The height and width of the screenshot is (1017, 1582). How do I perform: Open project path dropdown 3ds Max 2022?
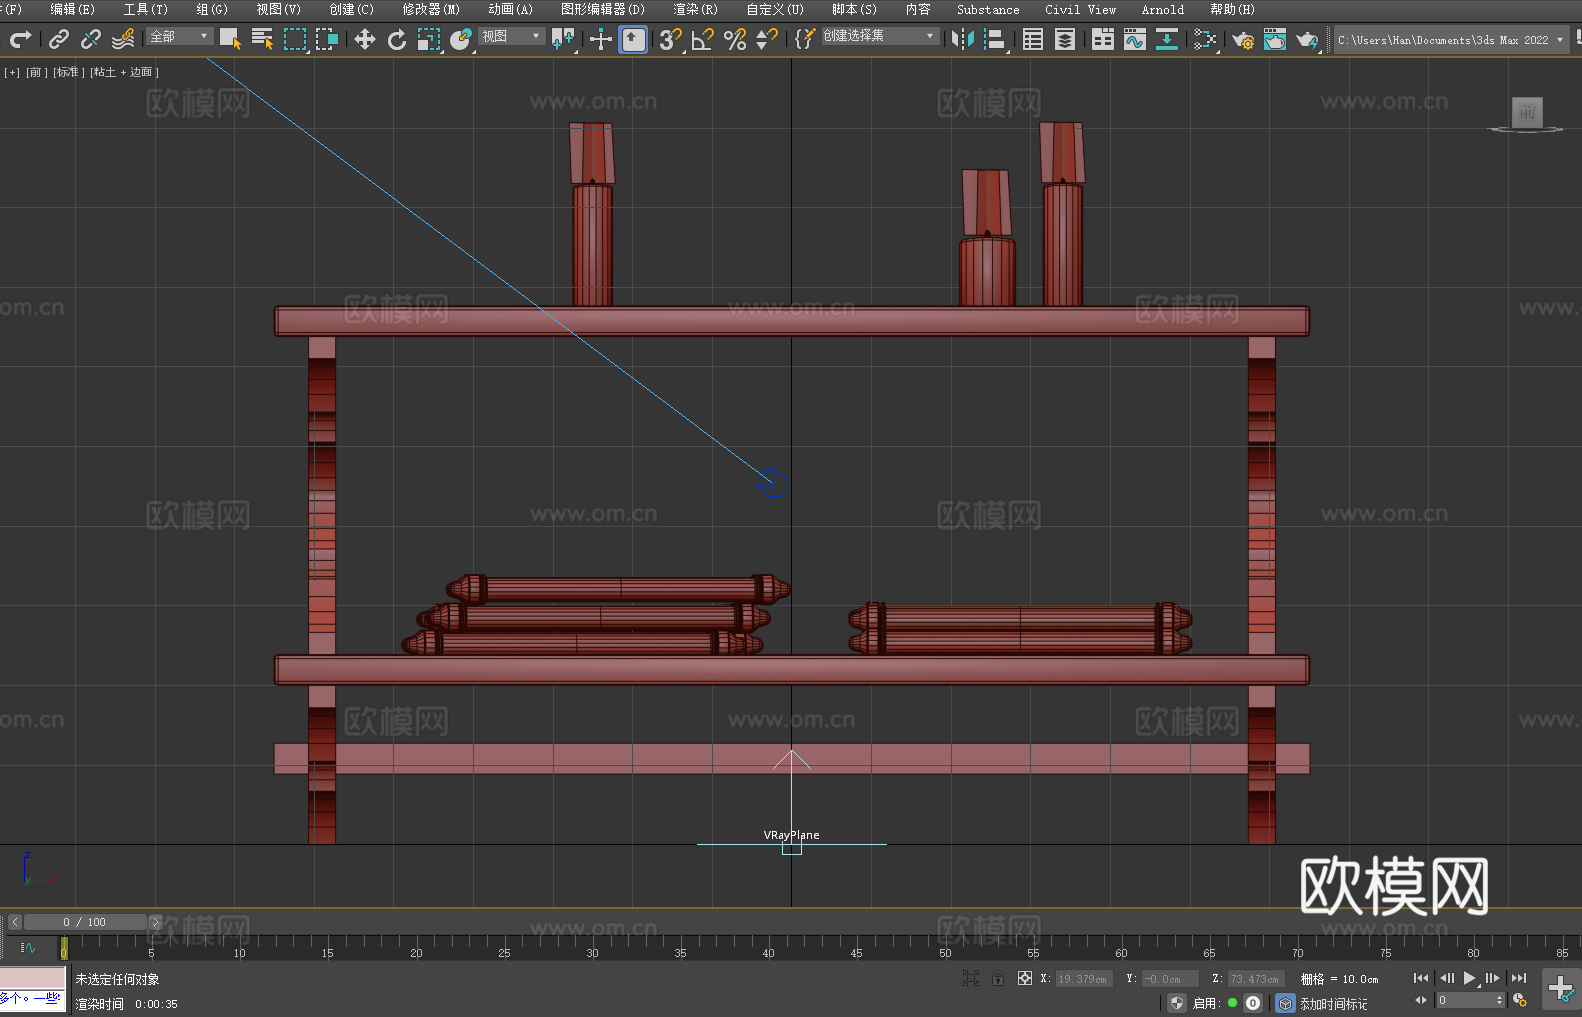pos(1451,40)
